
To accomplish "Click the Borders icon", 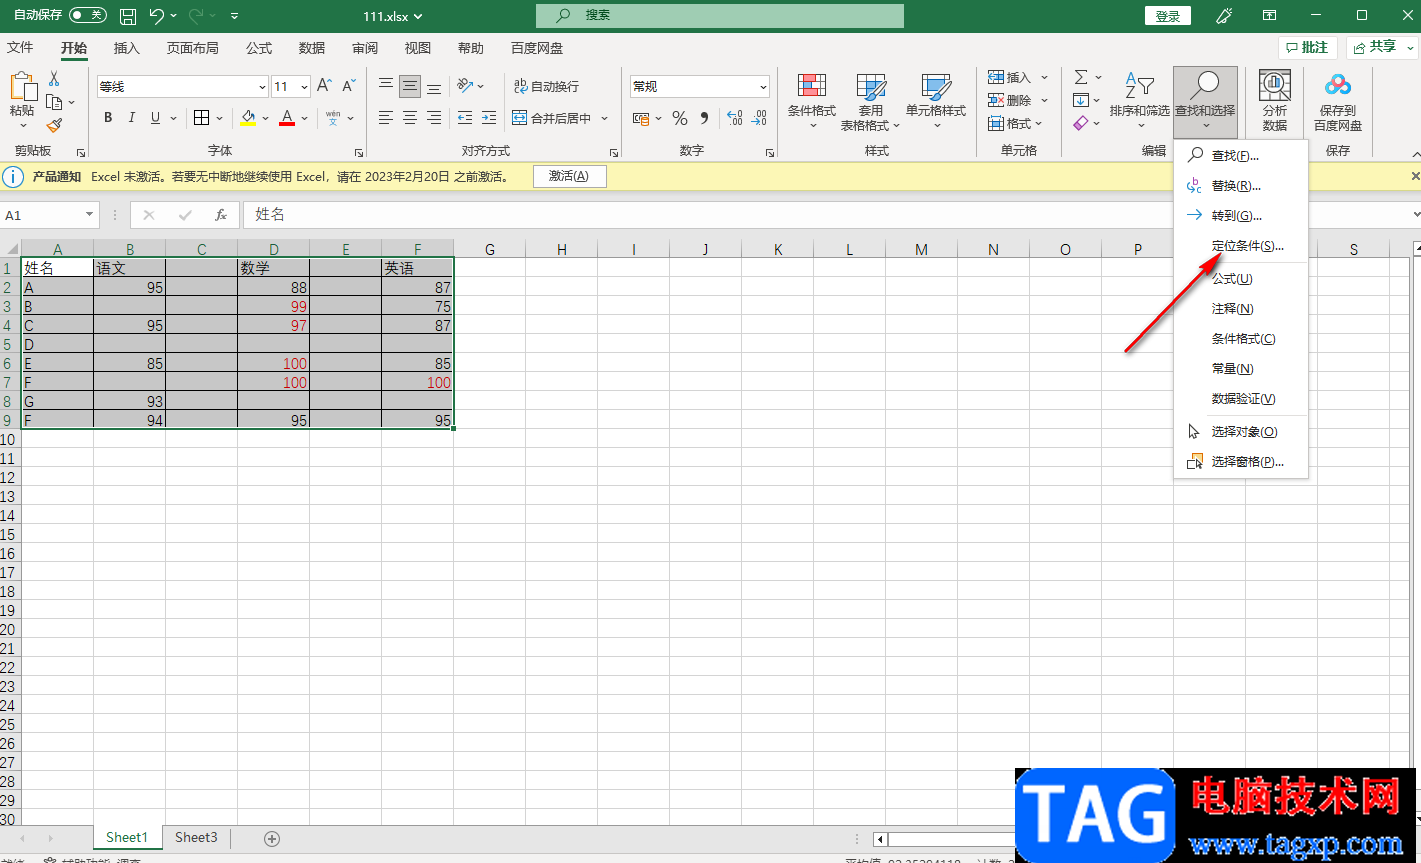I will click(x=201, y=118).
